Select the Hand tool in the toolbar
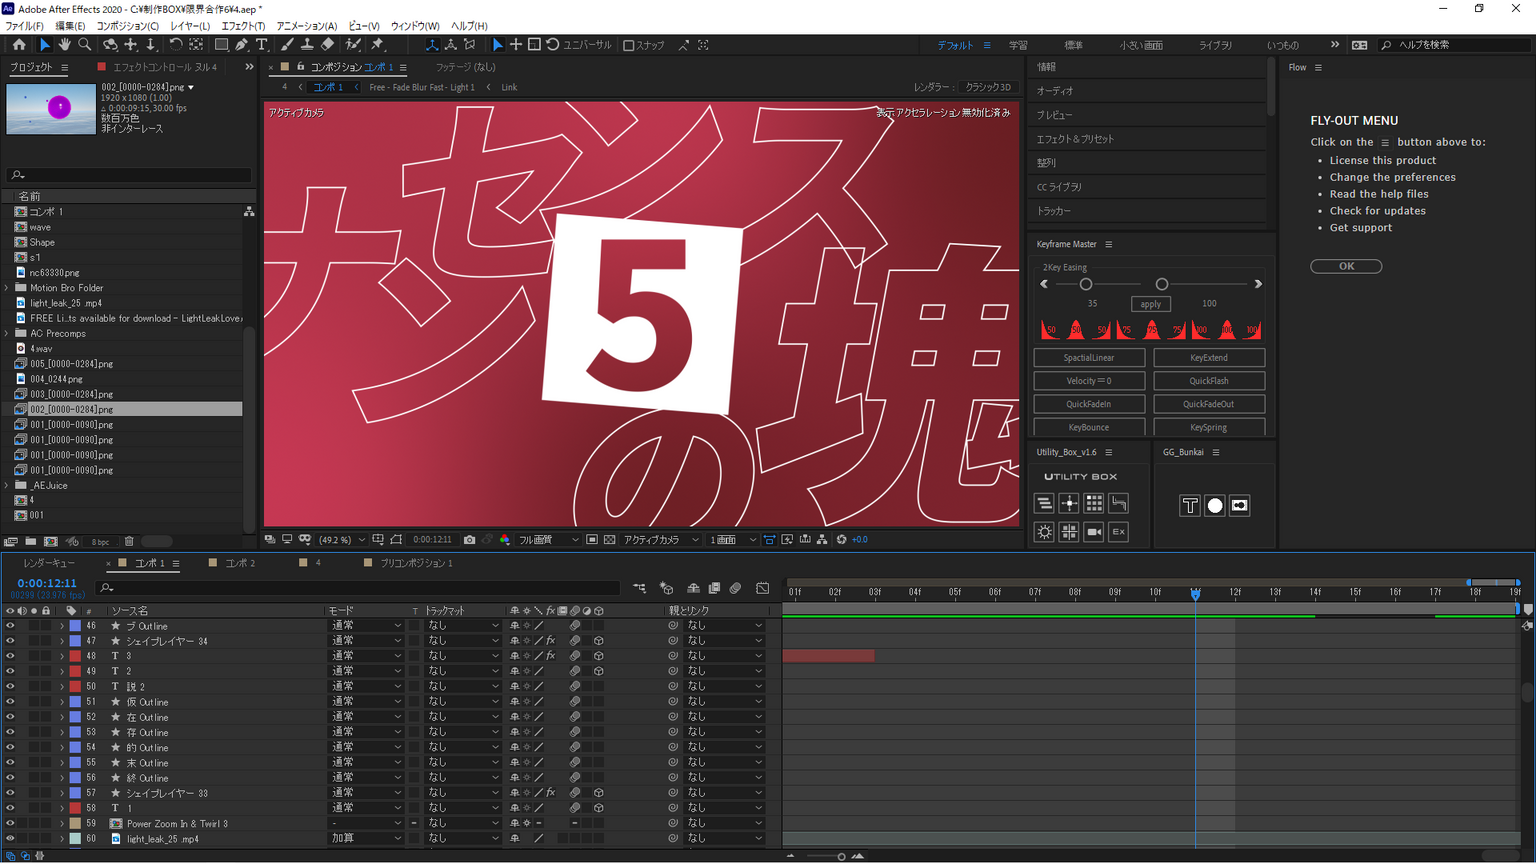The height and width of the screenshot is (864, 1536). 64,45
